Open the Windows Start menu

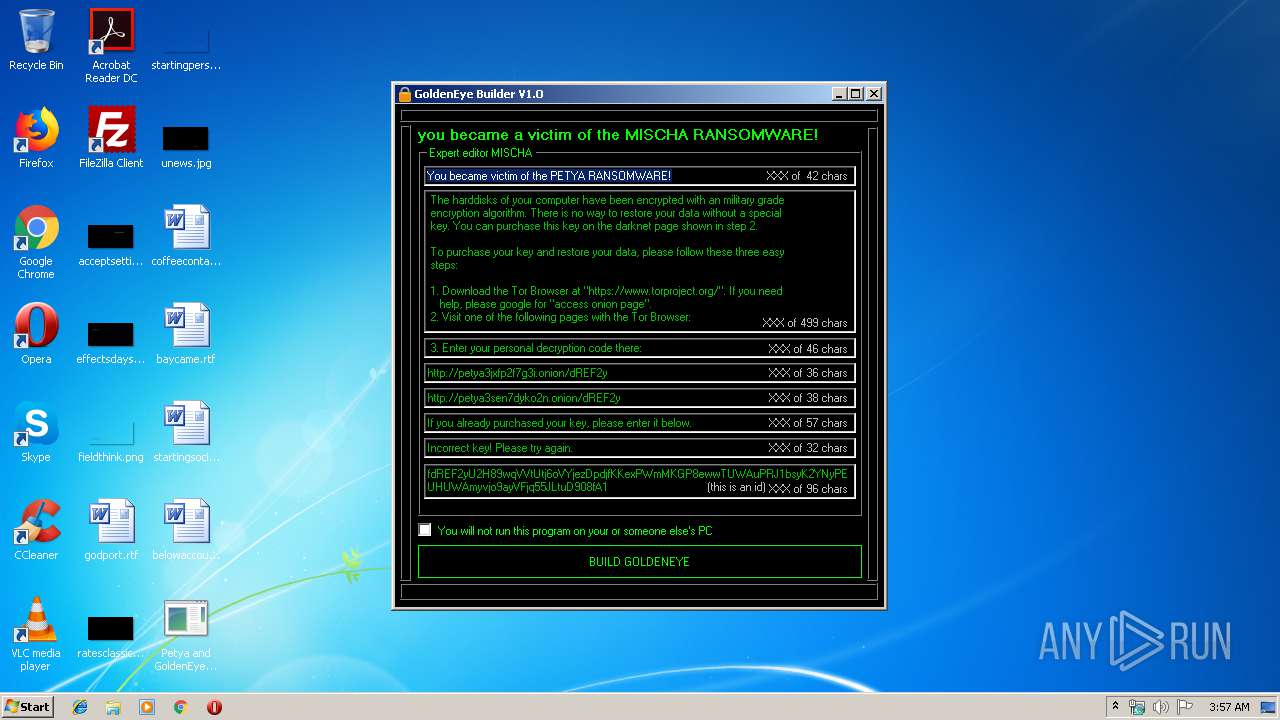click(x=27, y=707)
